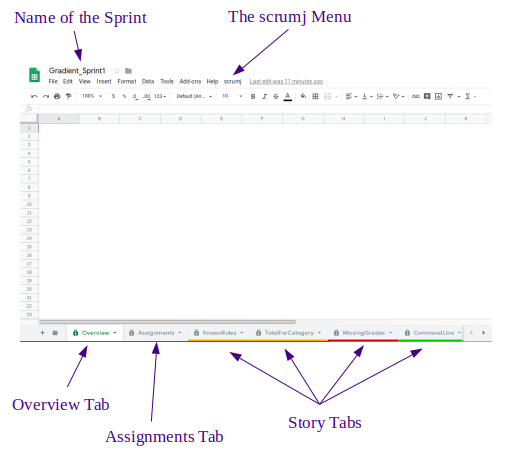Click the merge cells icon
This screenshot has height=451, width=518.
[327, 96]
